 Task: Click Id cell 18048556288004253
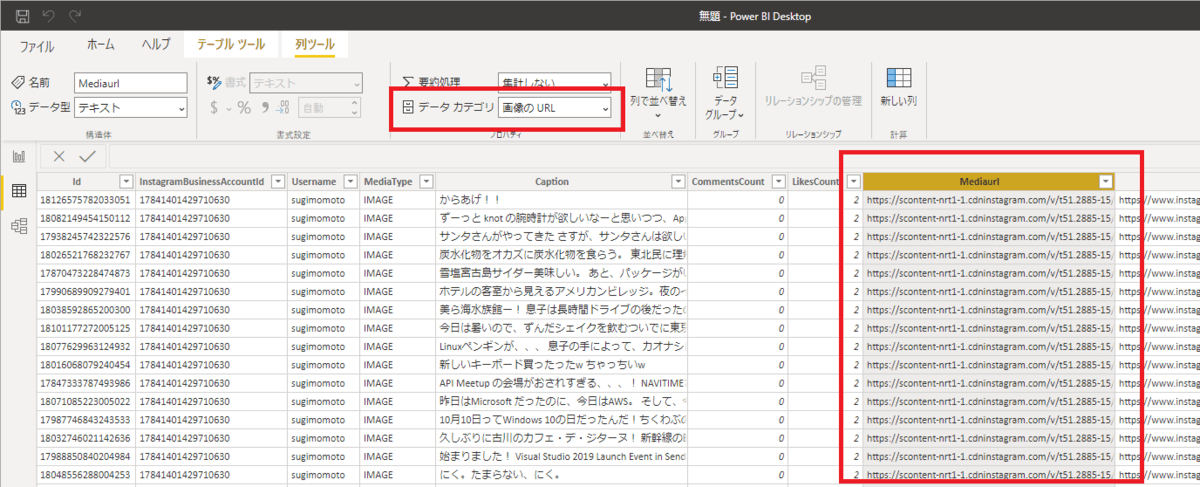point(87,474)
